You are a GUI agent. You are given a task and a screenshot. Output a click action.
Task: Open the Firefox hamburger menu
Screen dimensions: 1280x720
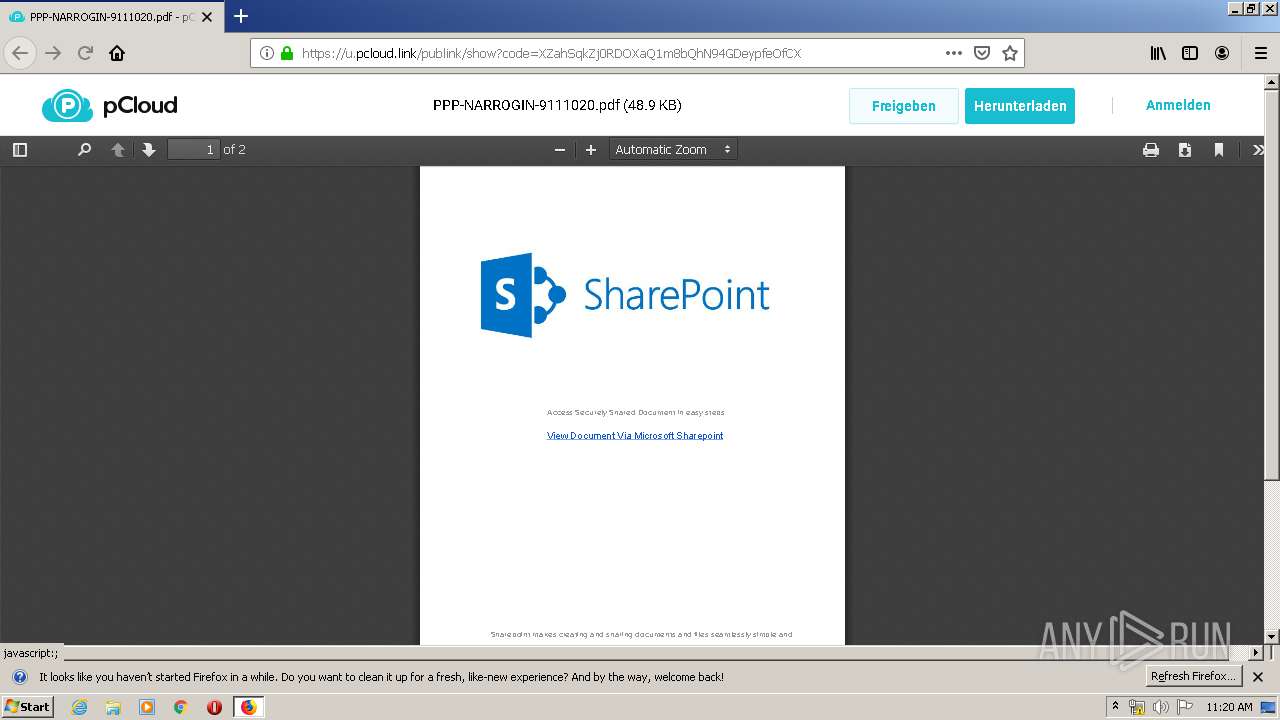[1260, 53]
